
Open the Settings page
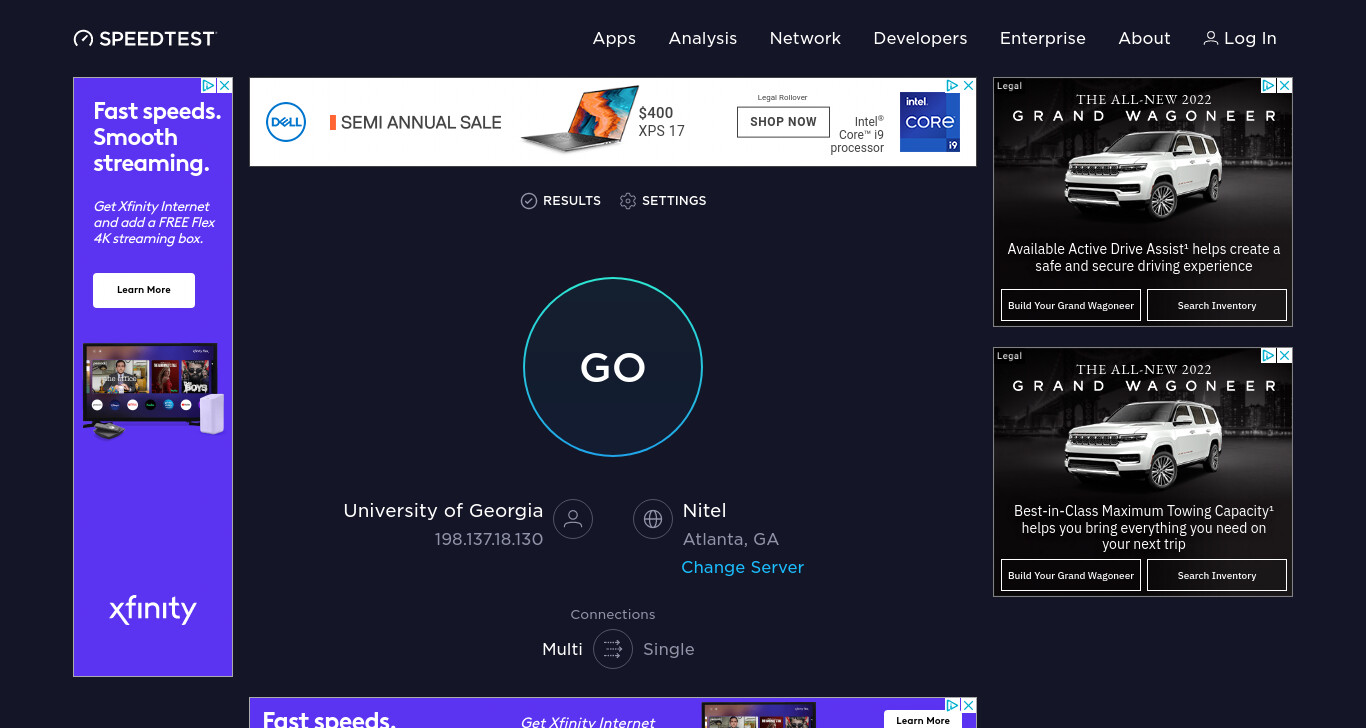tap(663, 201)
